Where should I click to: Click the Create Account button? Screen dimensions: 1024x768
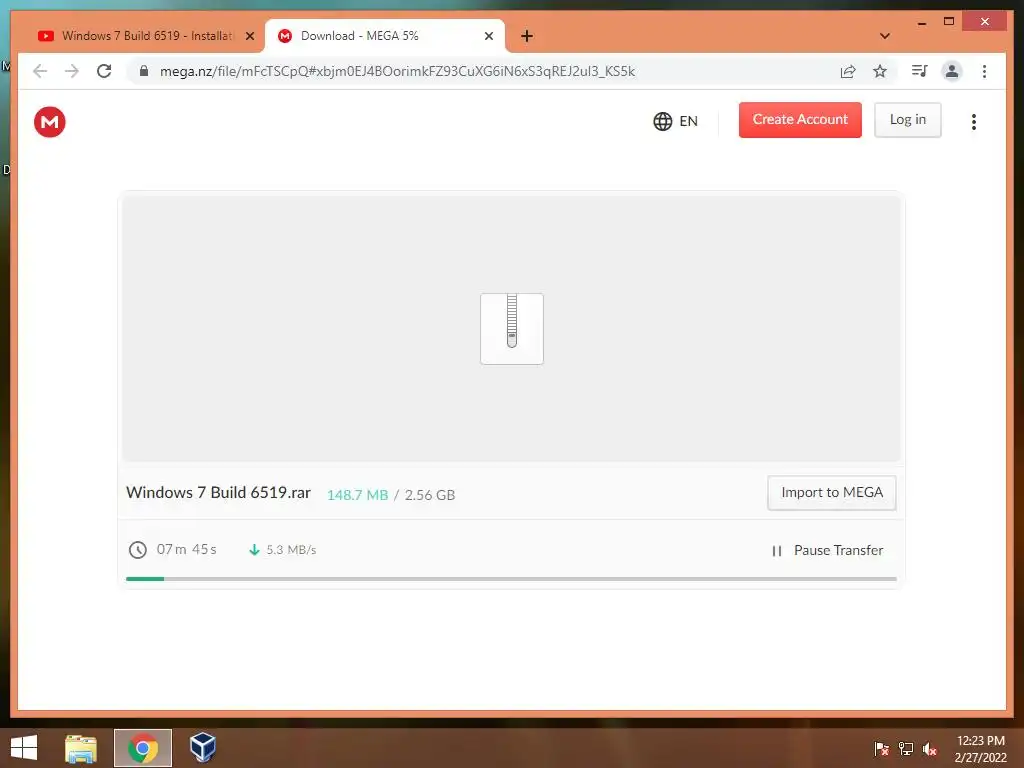800,120
